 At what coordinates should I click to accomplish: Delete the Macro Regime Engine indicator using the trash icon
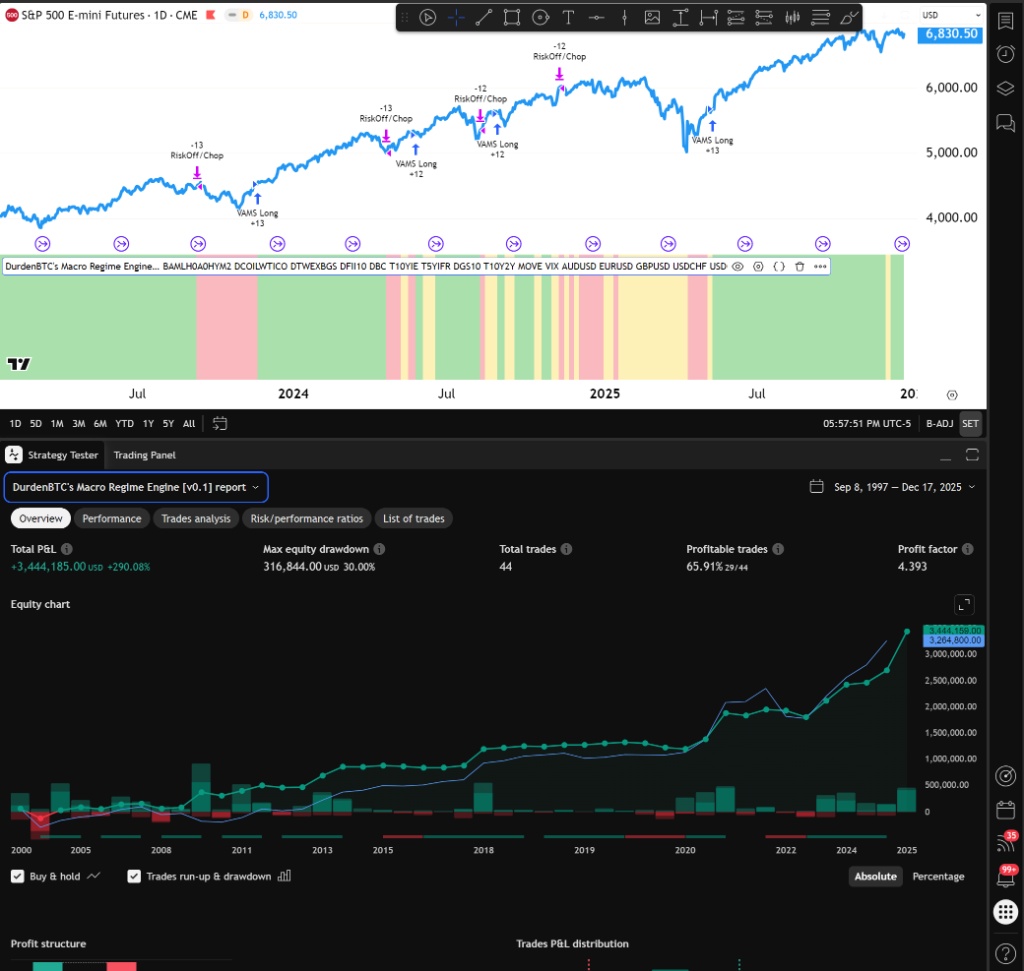799,267
